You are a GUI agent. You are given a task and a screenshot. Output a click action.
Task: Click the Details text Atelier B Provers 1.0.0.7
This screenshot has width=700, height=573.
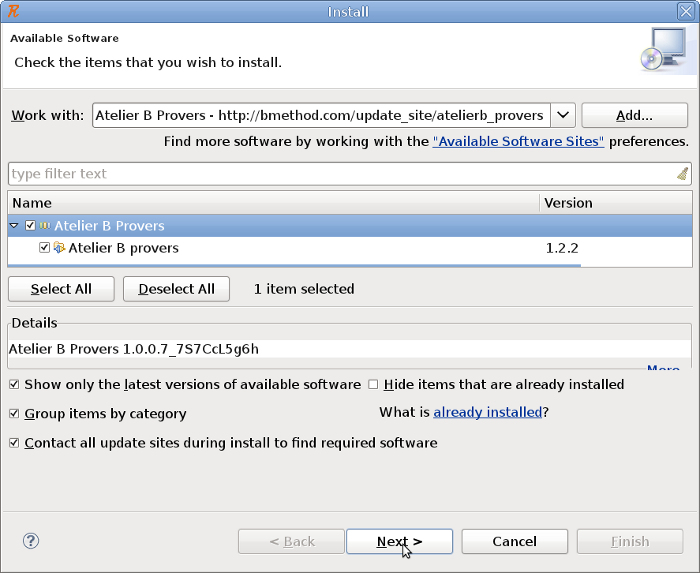point(133,349)
